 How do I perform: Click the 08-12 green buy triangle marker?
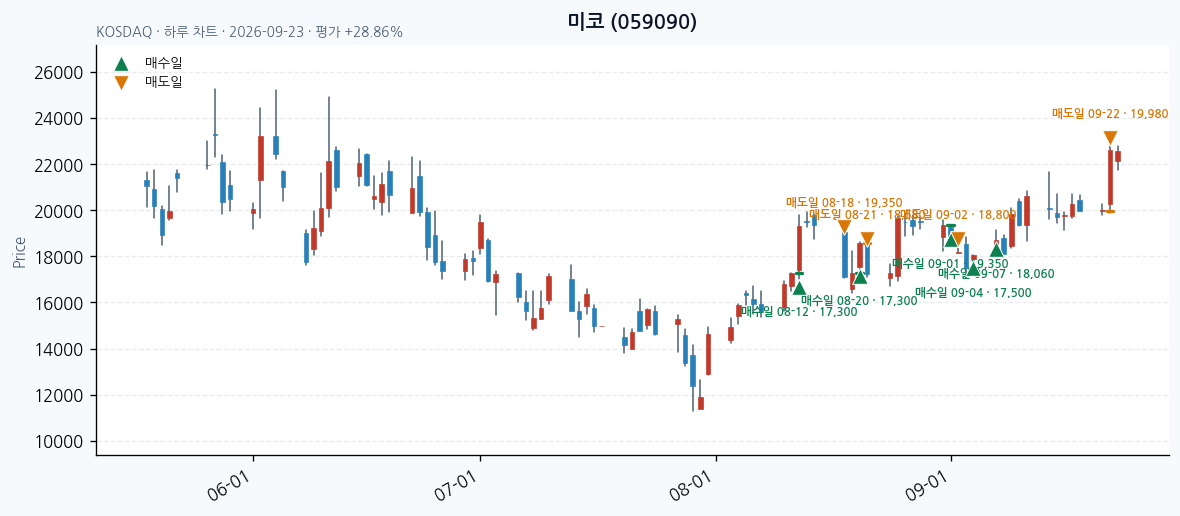(x=799, y=288)
